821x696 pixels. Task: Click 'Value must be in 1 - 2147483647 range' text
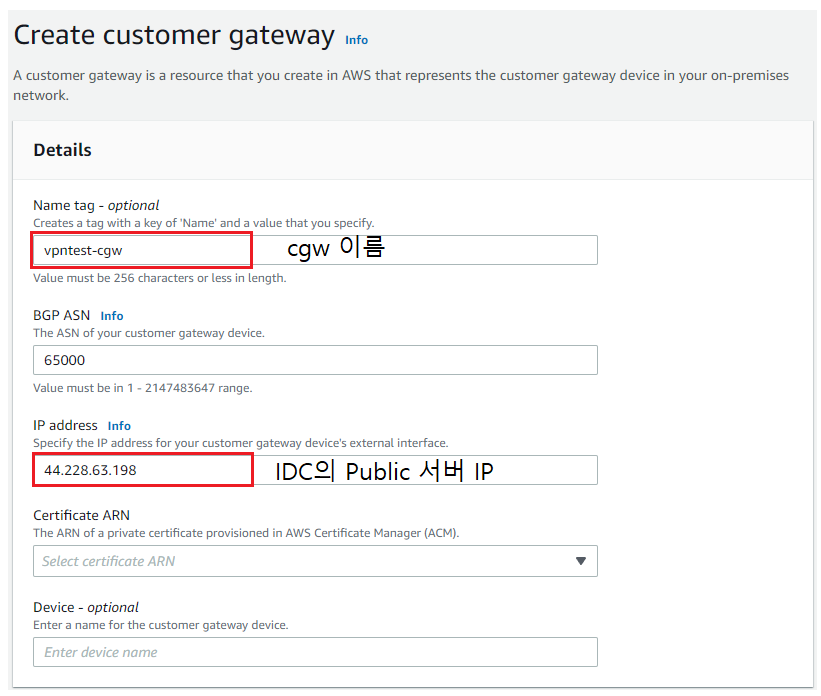[142, 388]
